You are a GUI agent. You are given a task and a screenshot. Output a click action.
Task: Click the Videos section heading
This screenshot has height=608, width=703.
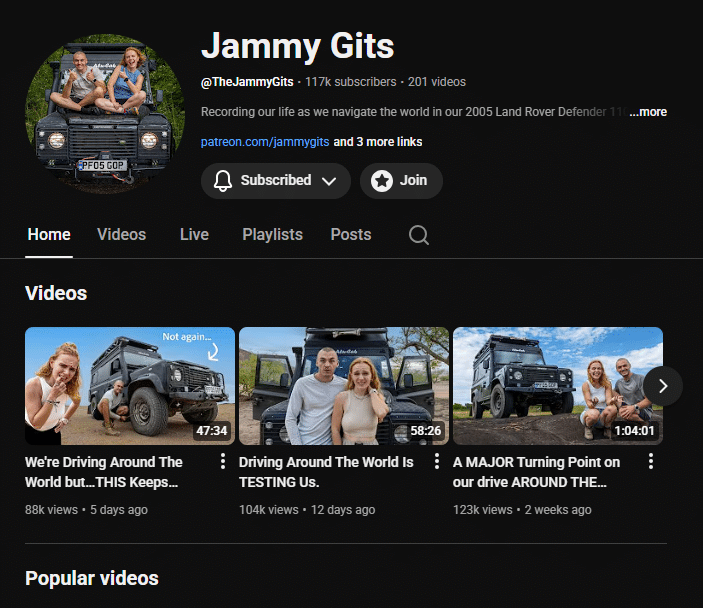(56, 293)
